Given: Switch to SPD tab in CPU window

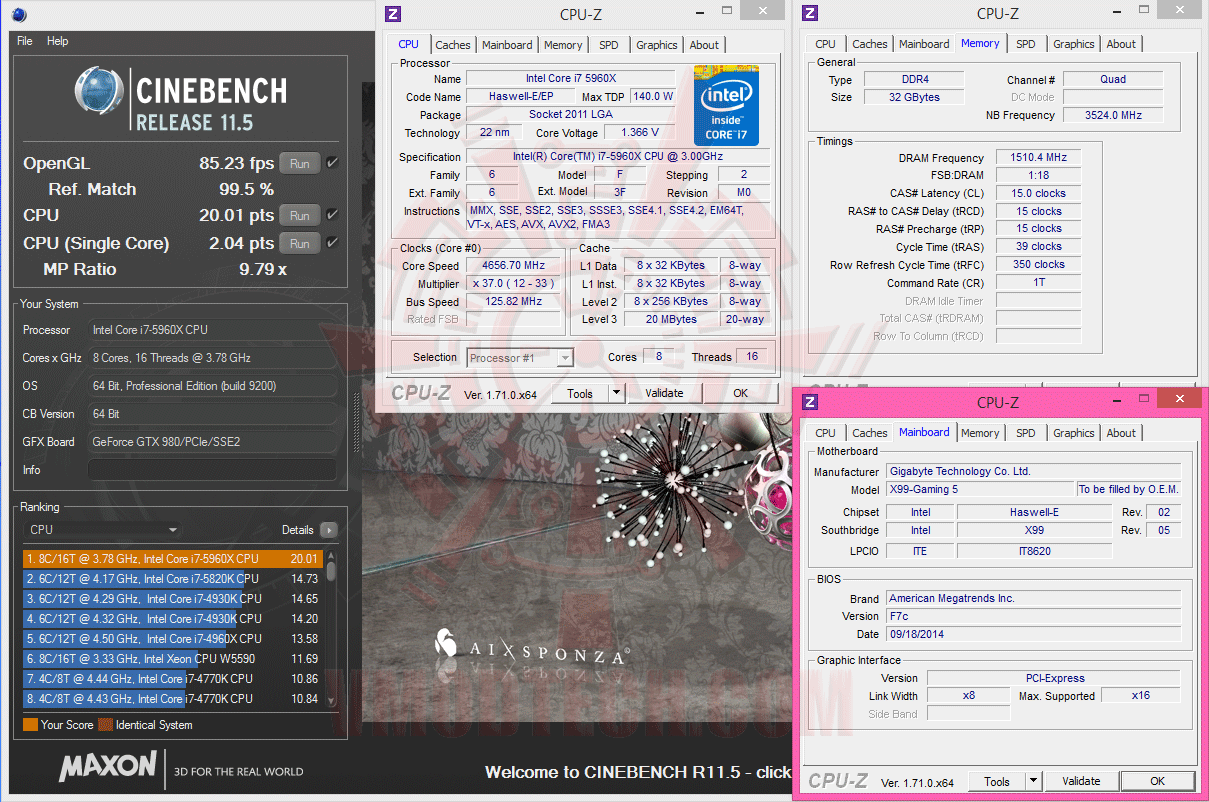Looking at the screenshot, I should tap(609, 45).
